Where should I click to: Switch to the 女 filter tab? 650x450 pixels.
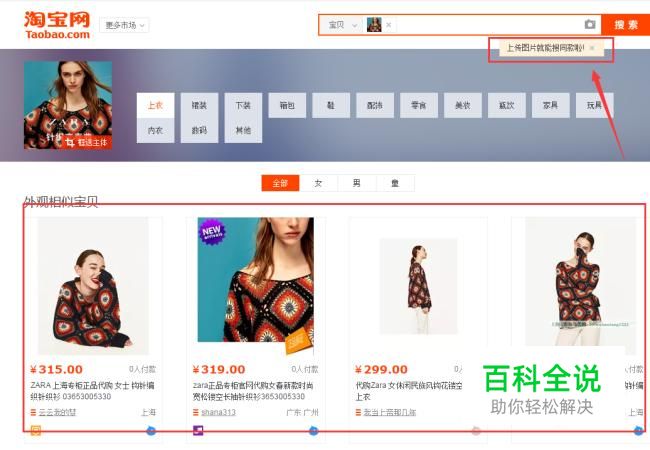coord(318,183)
